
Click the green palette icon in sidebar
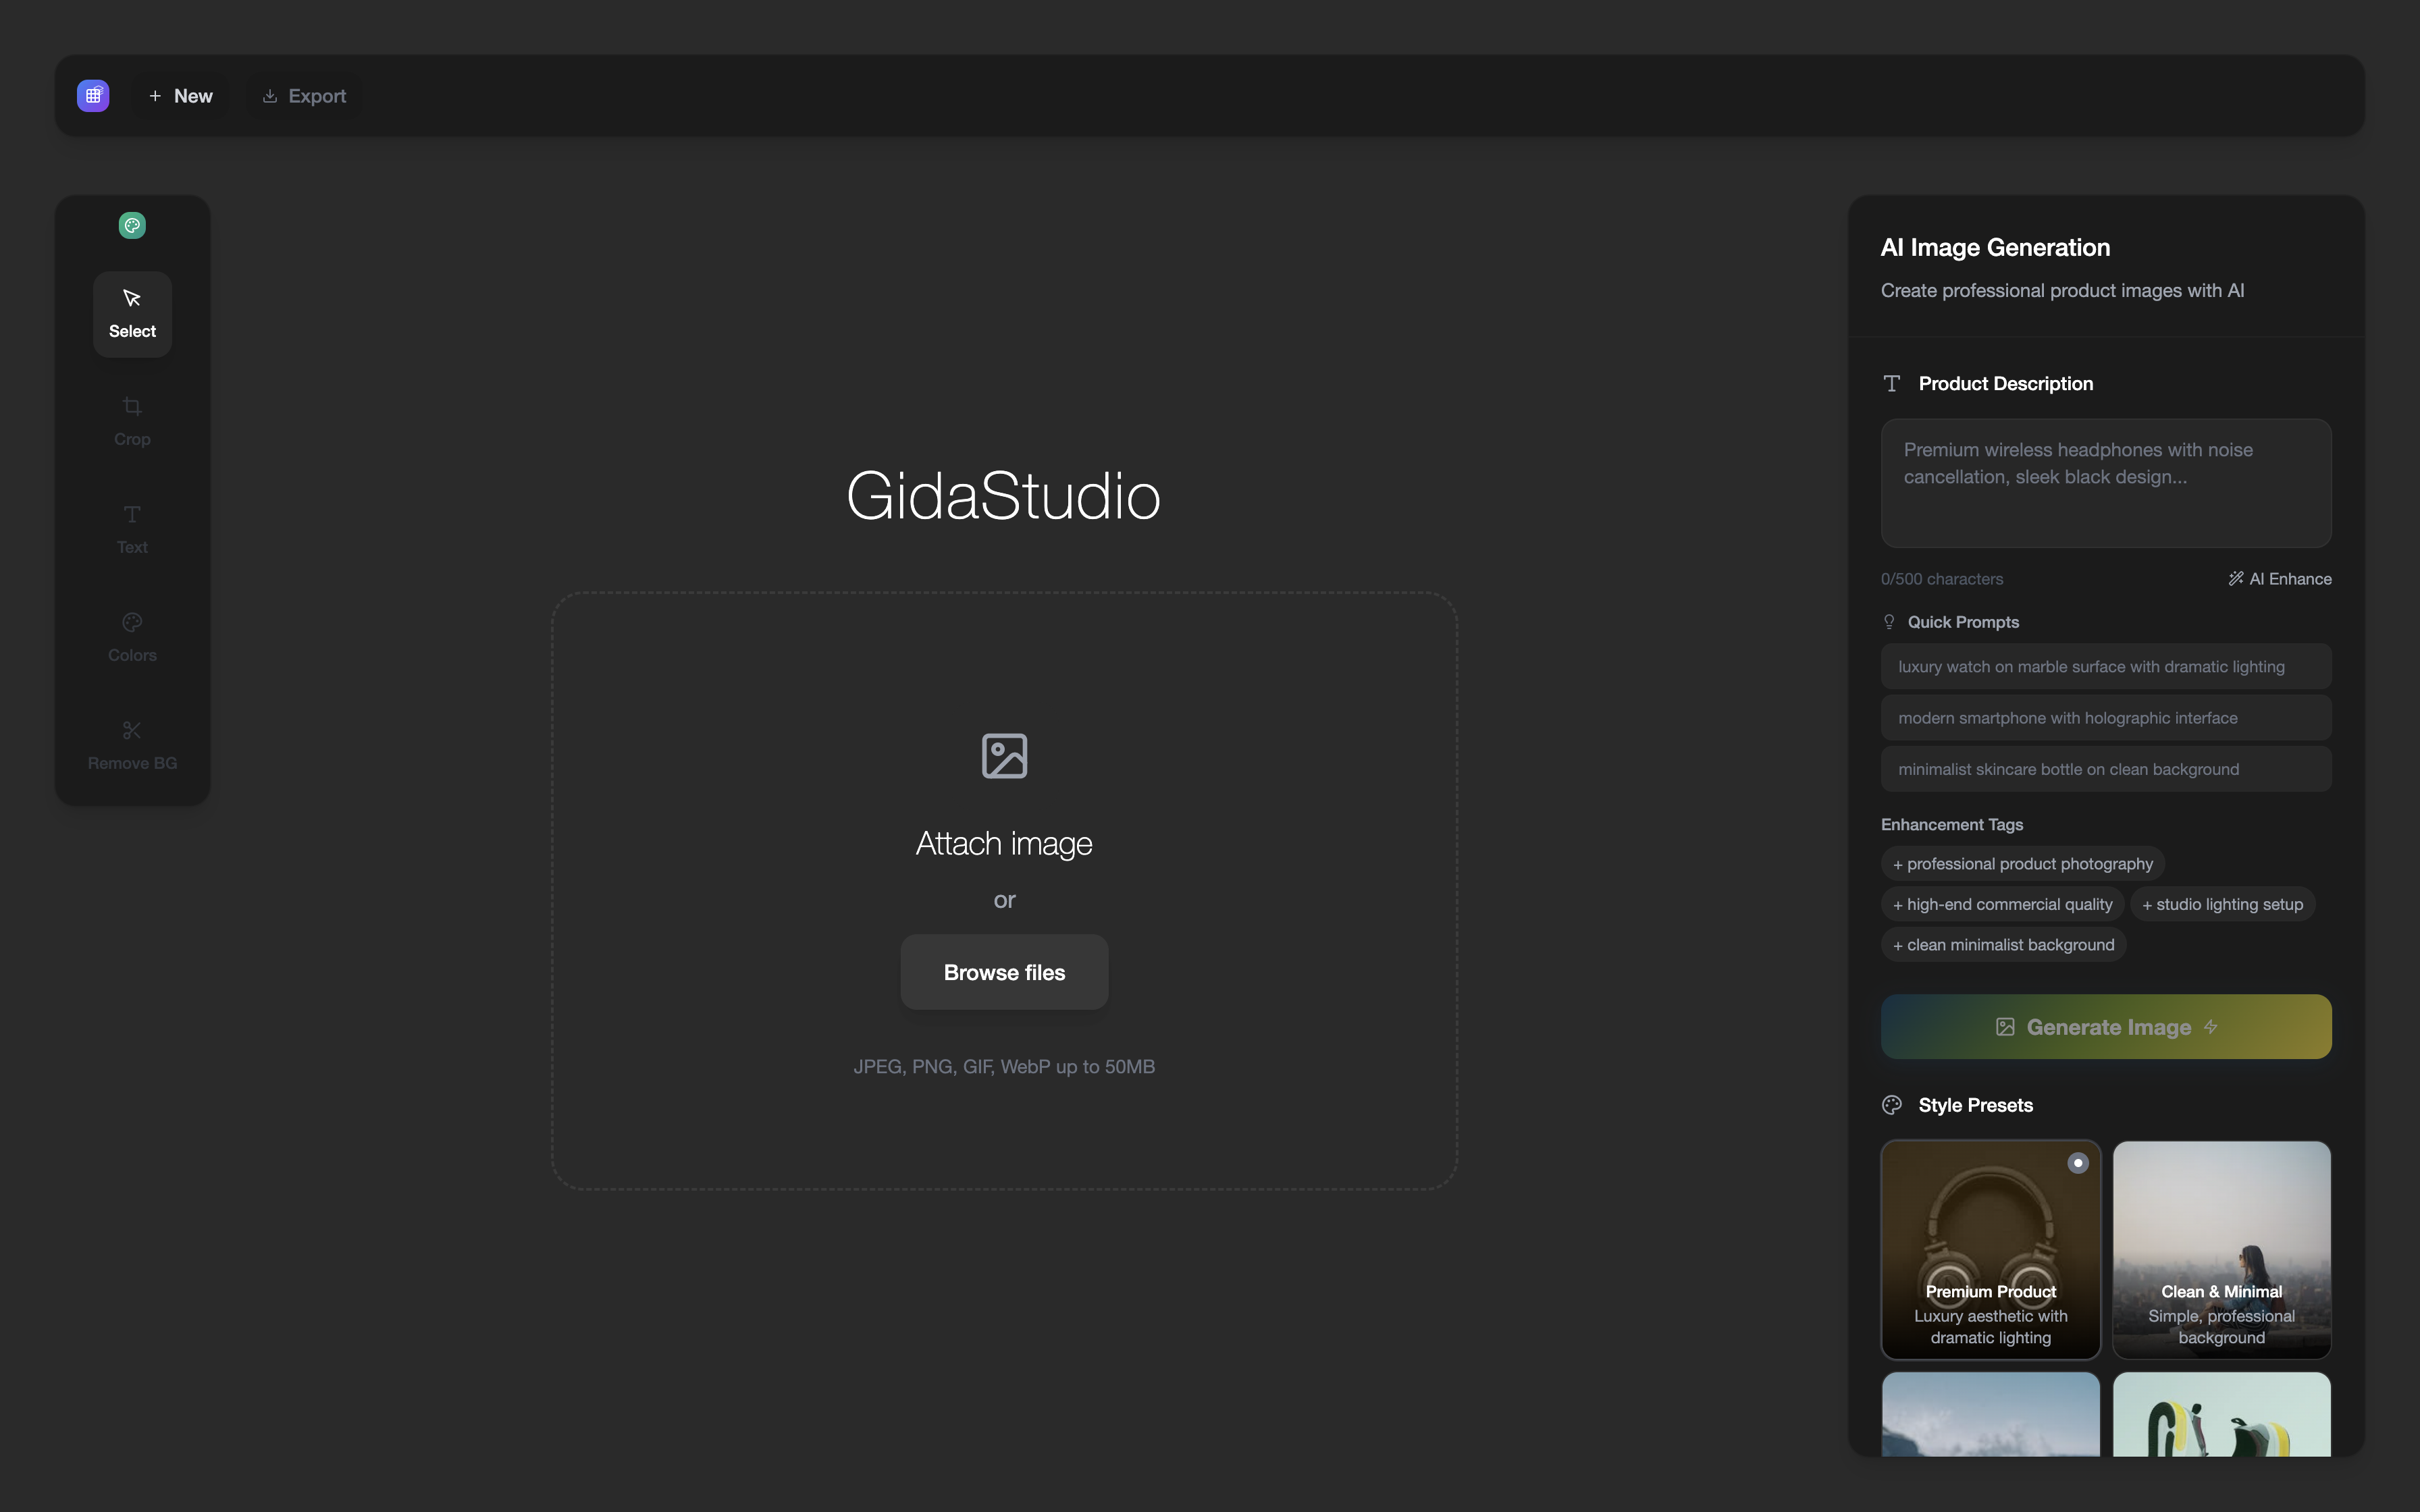point(132,226)
